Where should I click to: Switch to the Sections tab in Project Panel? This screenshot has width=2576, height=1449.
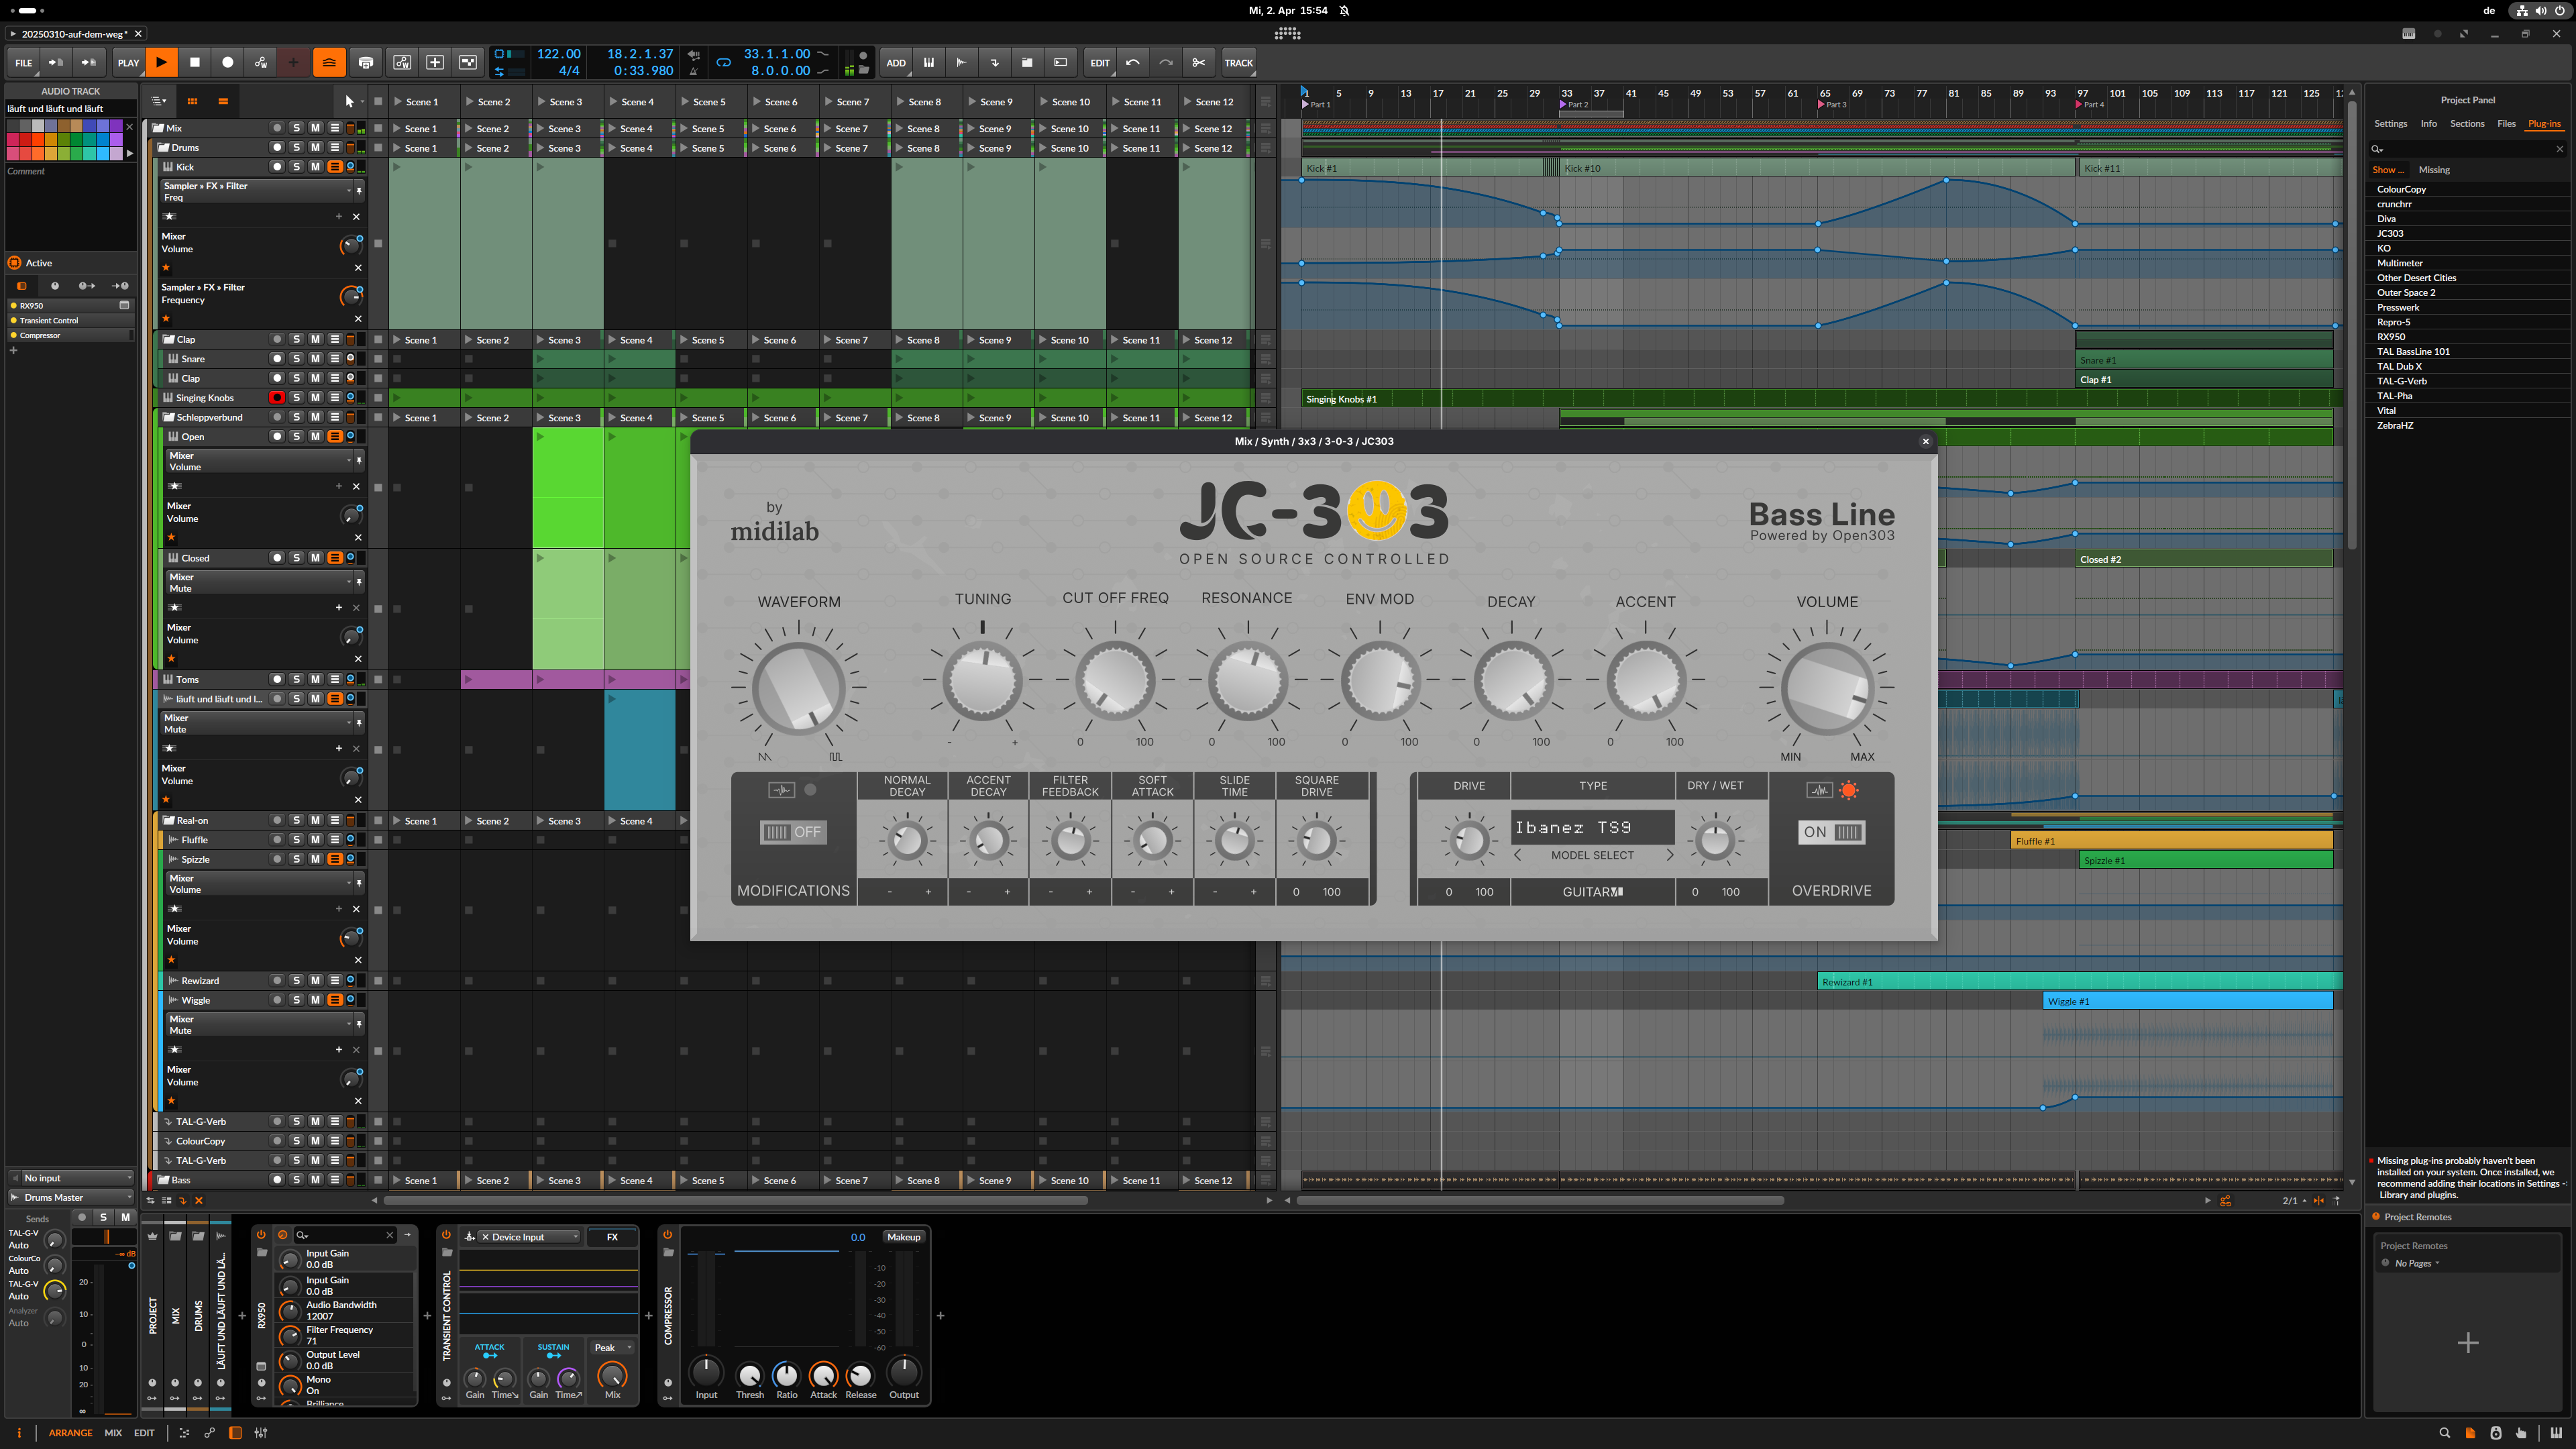2466,124
